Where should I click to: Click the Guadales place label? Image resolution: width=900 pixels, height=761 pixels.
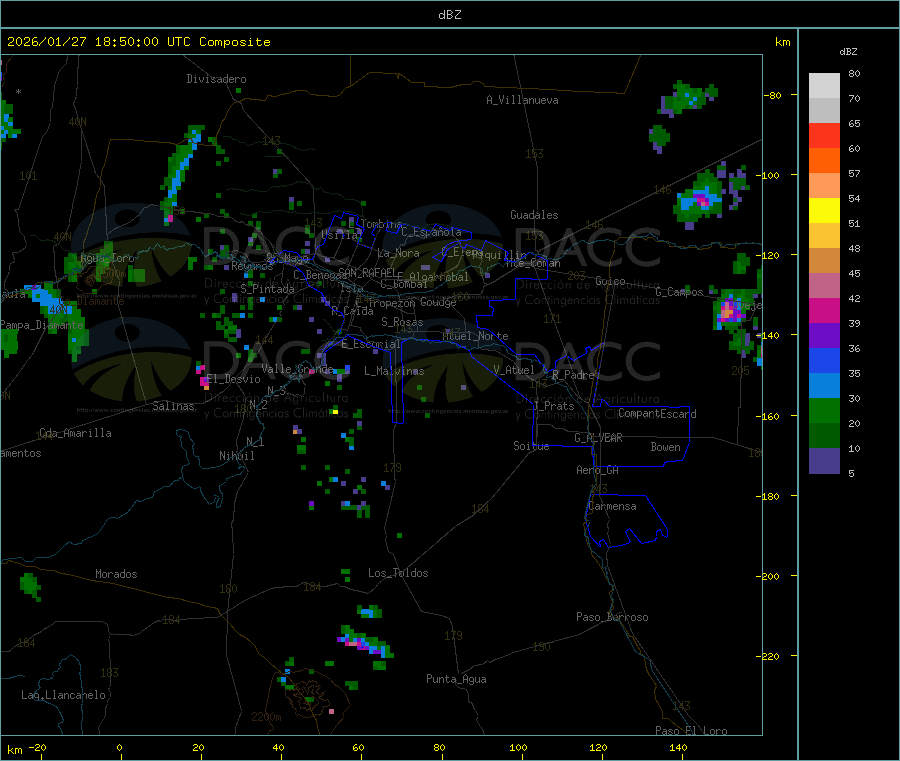click(534, 215)
